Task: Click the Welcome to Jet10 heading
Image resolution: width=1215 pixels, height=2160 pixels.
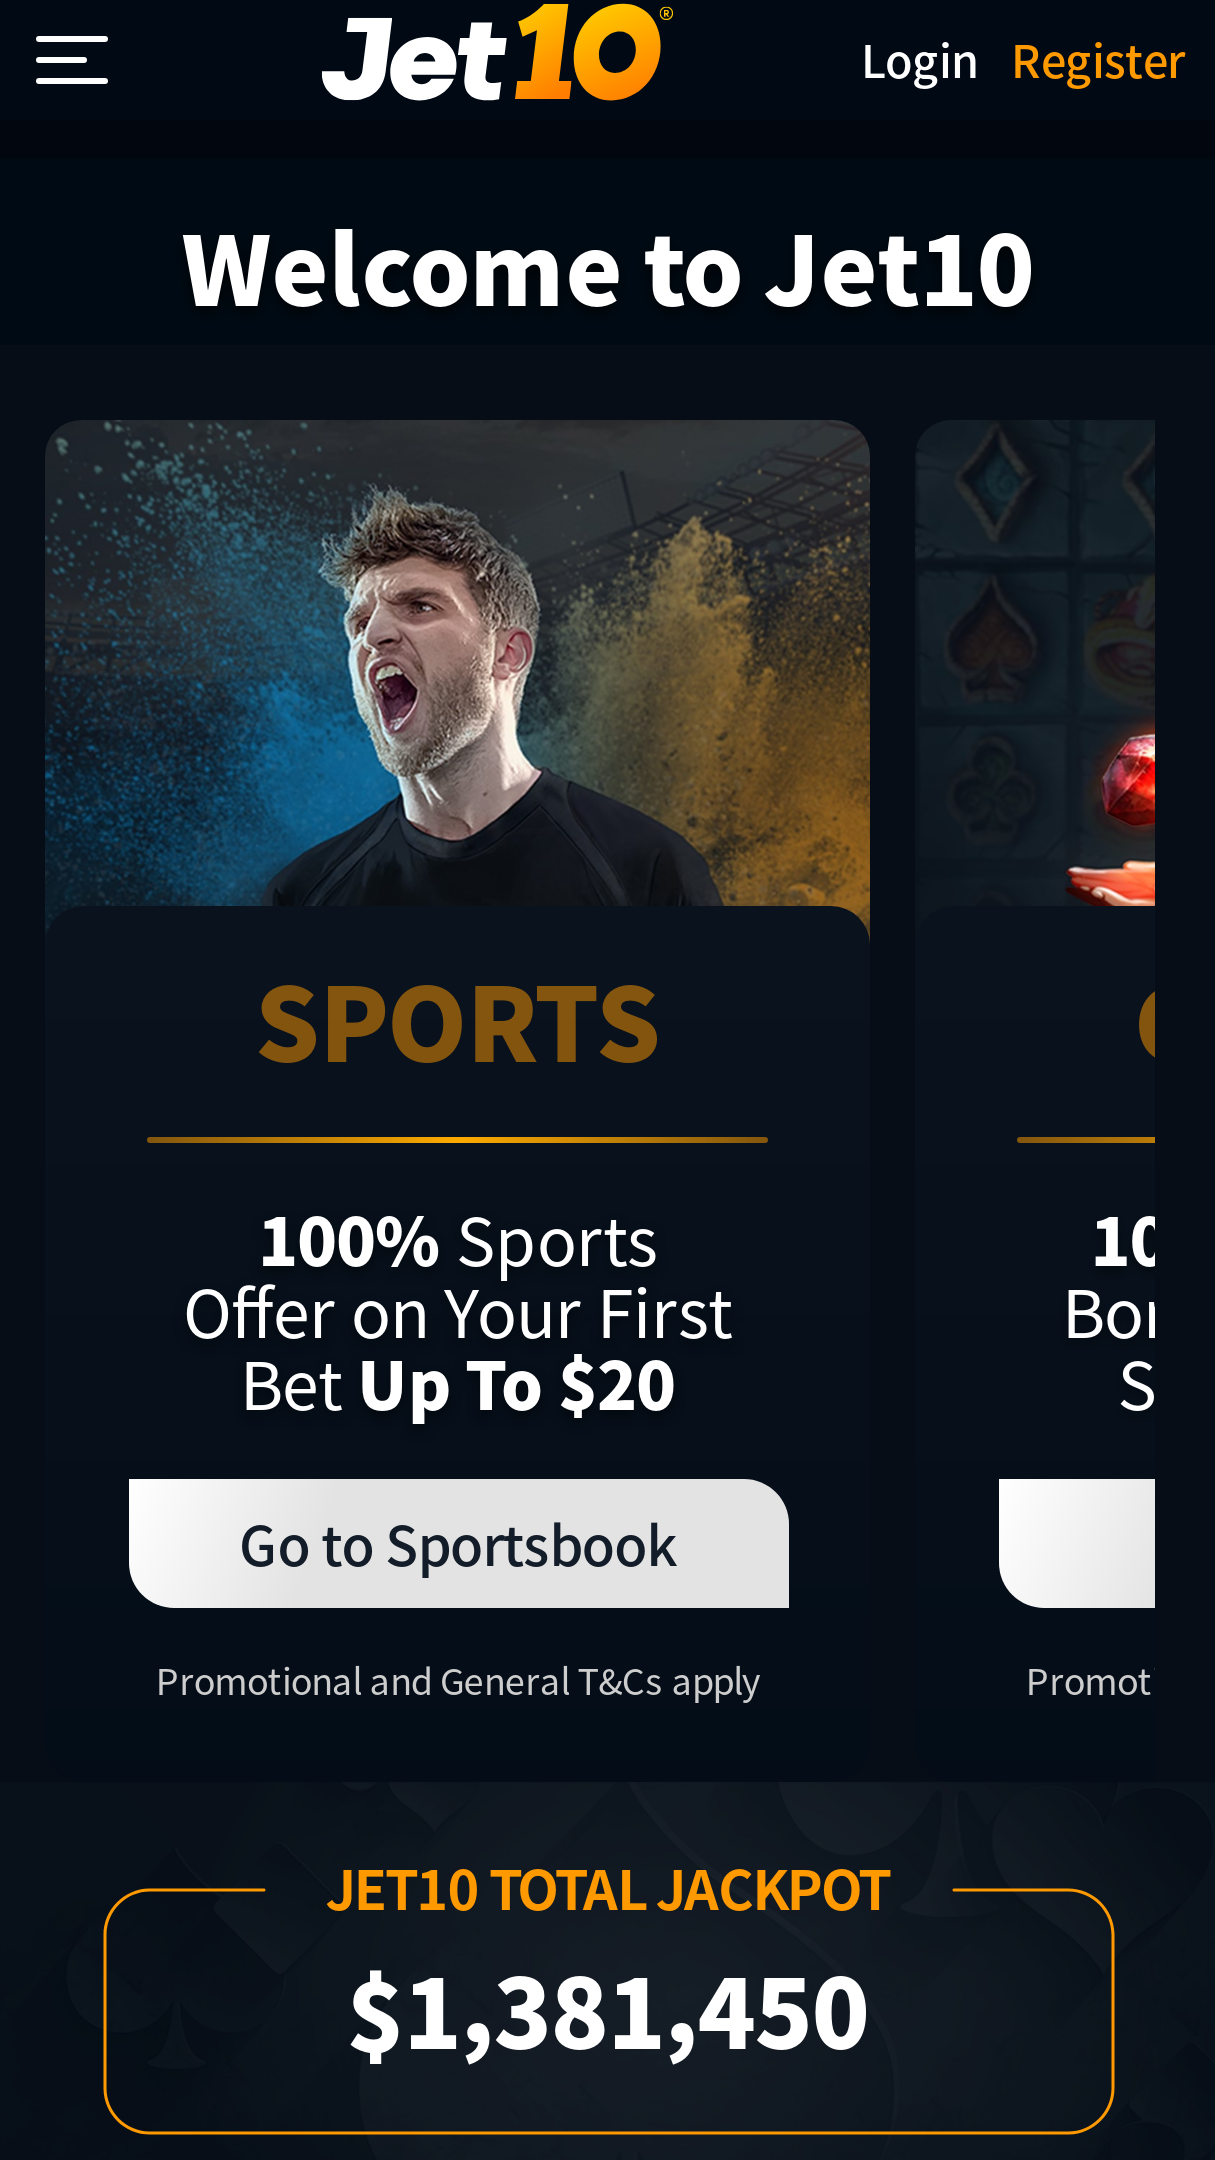Action: (x=608, y=269)
